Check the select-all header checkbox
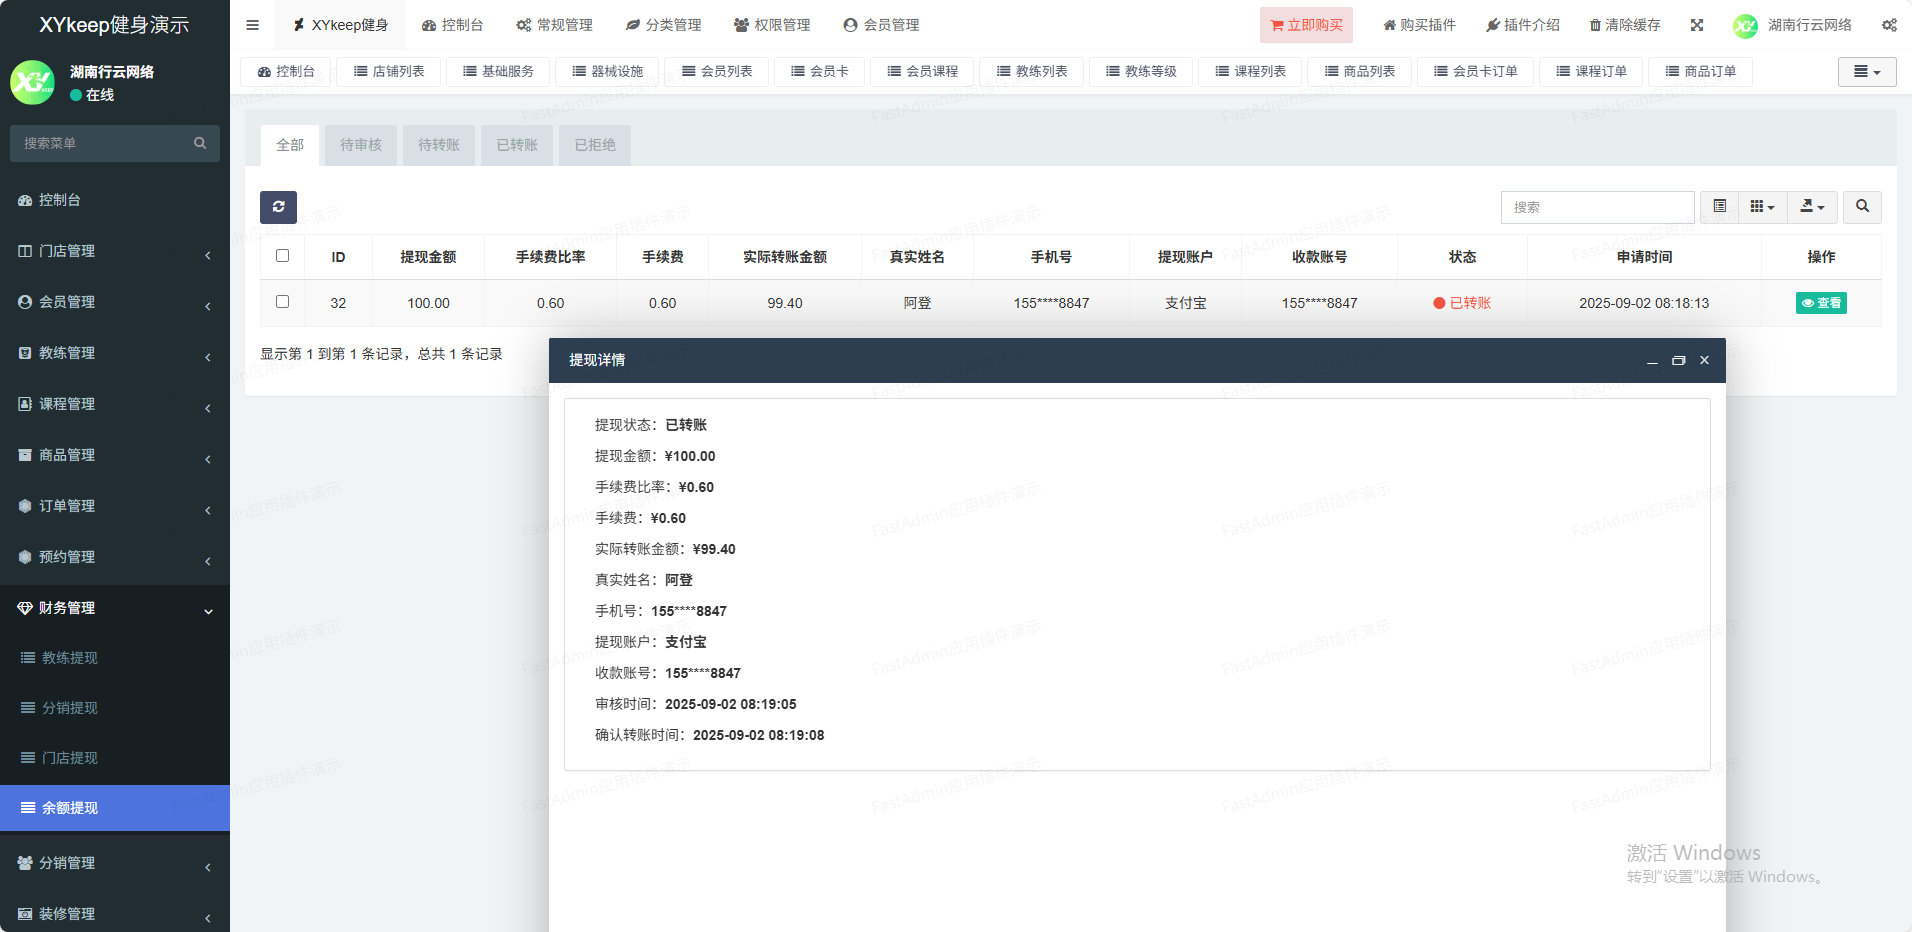Viewport: 1912px width, 932px height. [x=282, y=256]
